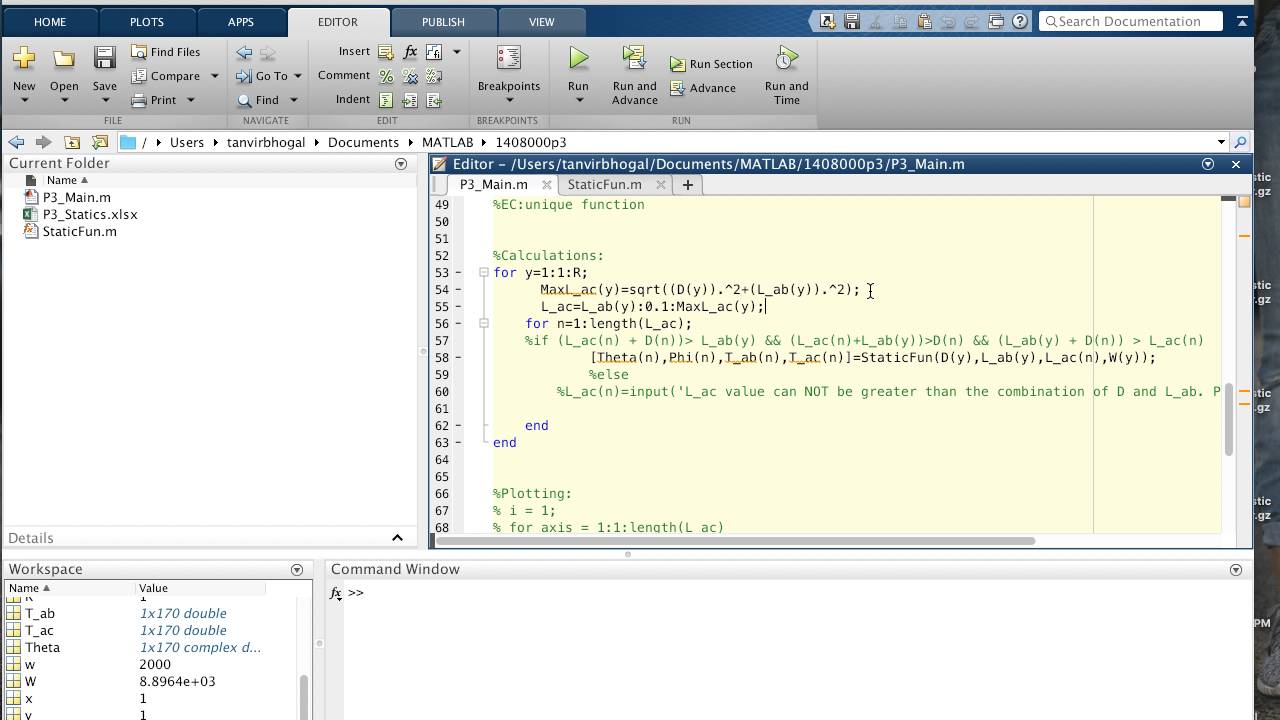
Task: Select Theta variable in Workspace
Action: (42, 648)
